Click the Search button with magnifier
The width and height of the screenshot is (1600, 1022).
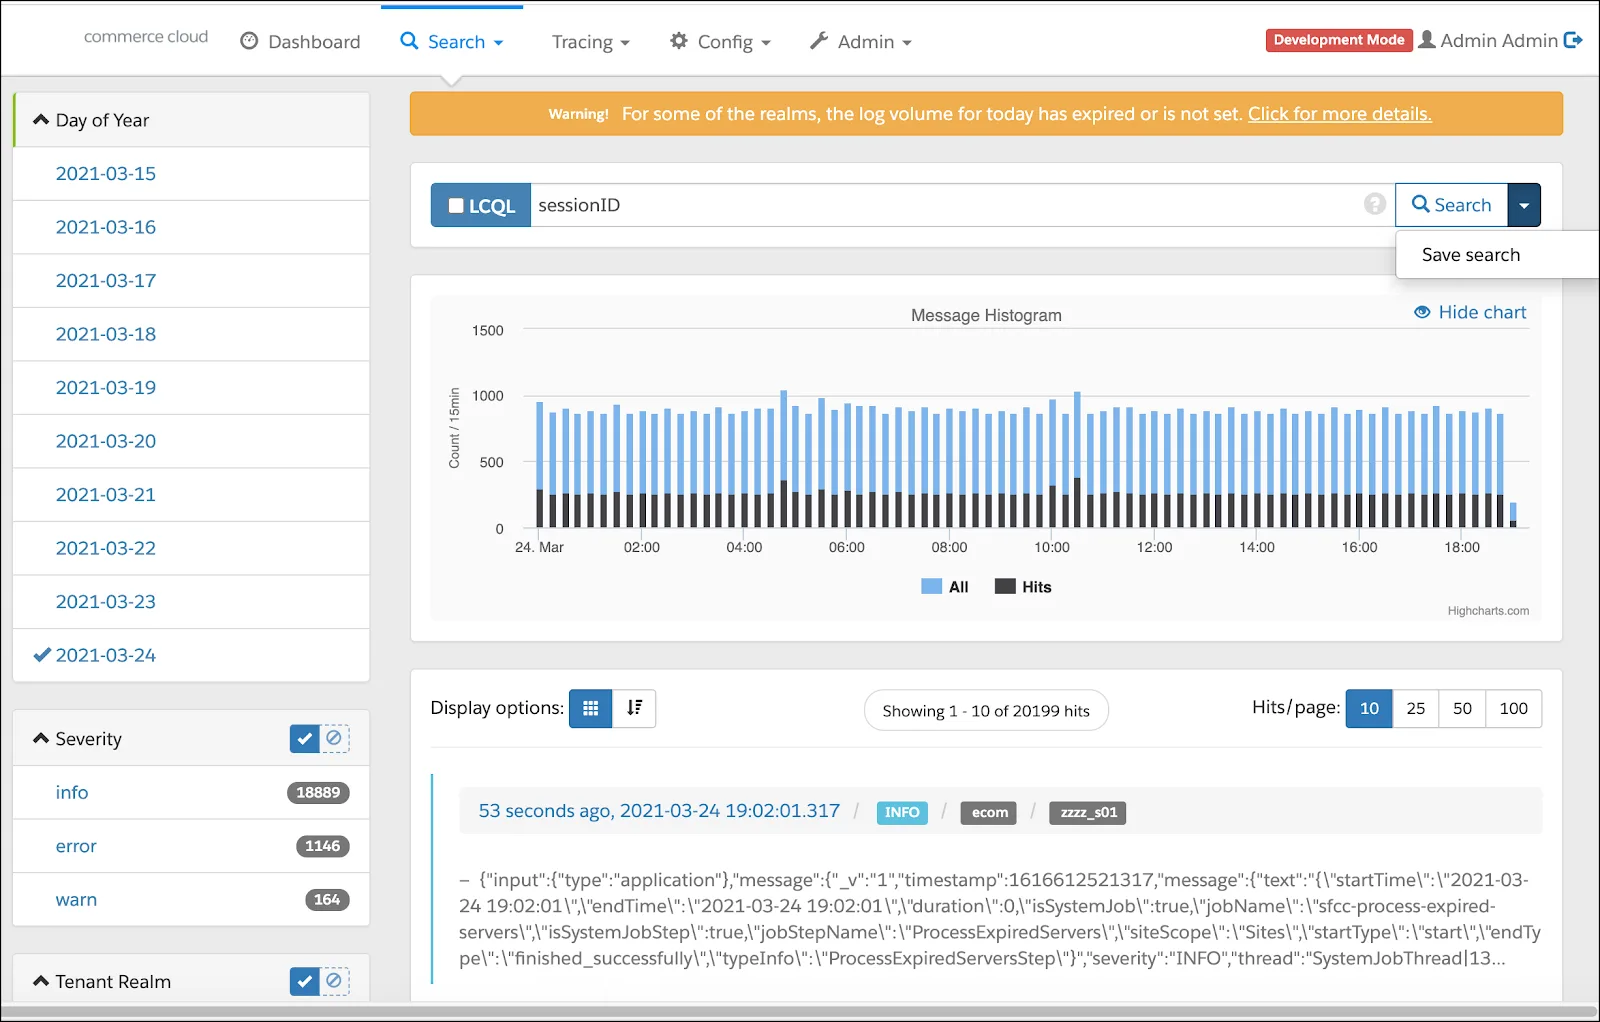pyautogui.click(x=1451, y=205)
